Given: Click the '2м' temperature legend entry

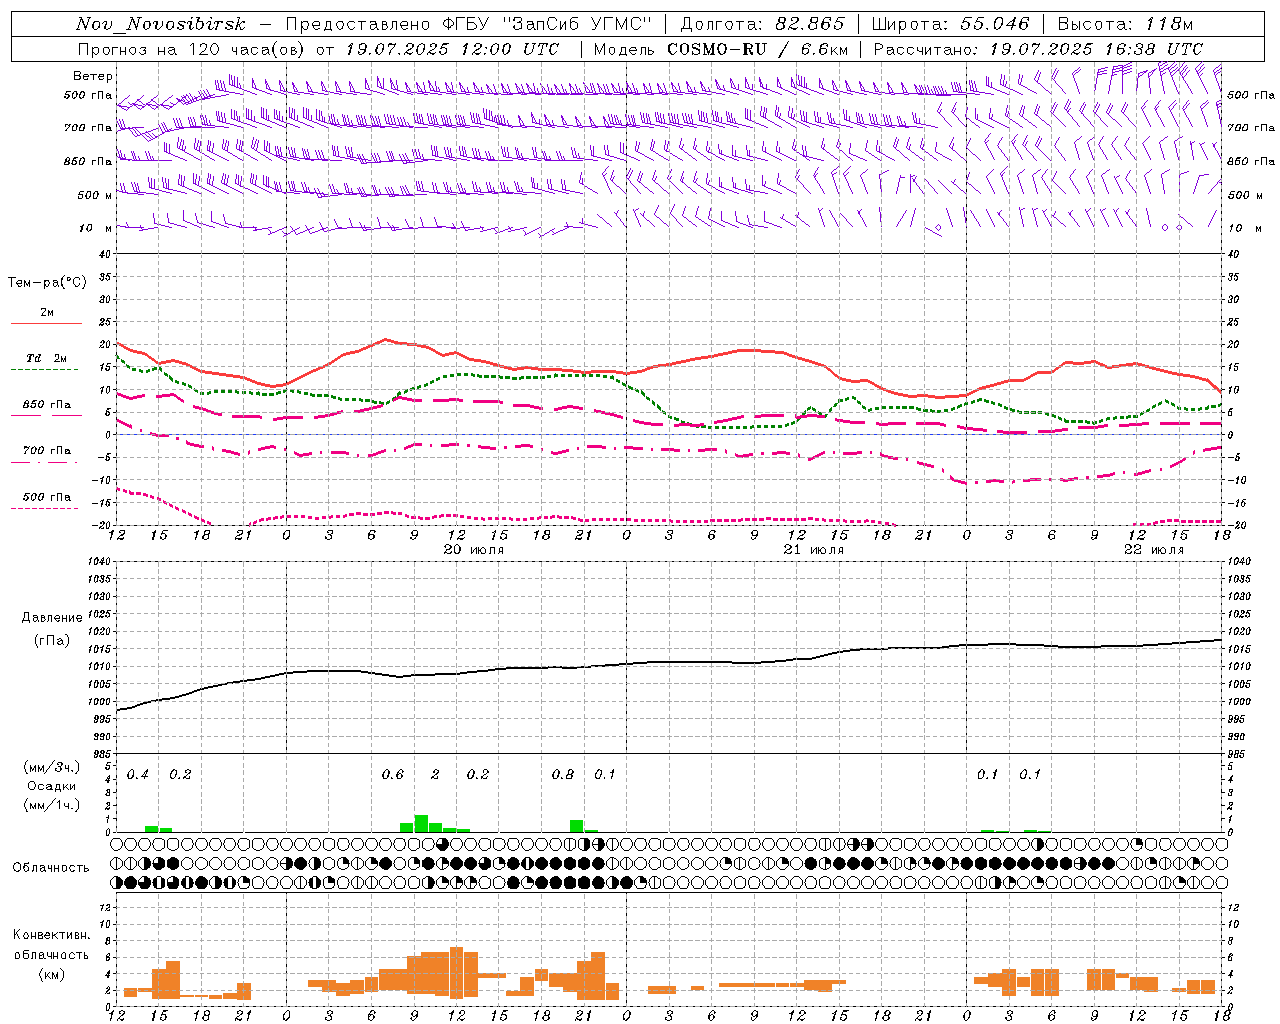Looking at the screenshot, I should (47, 312).
